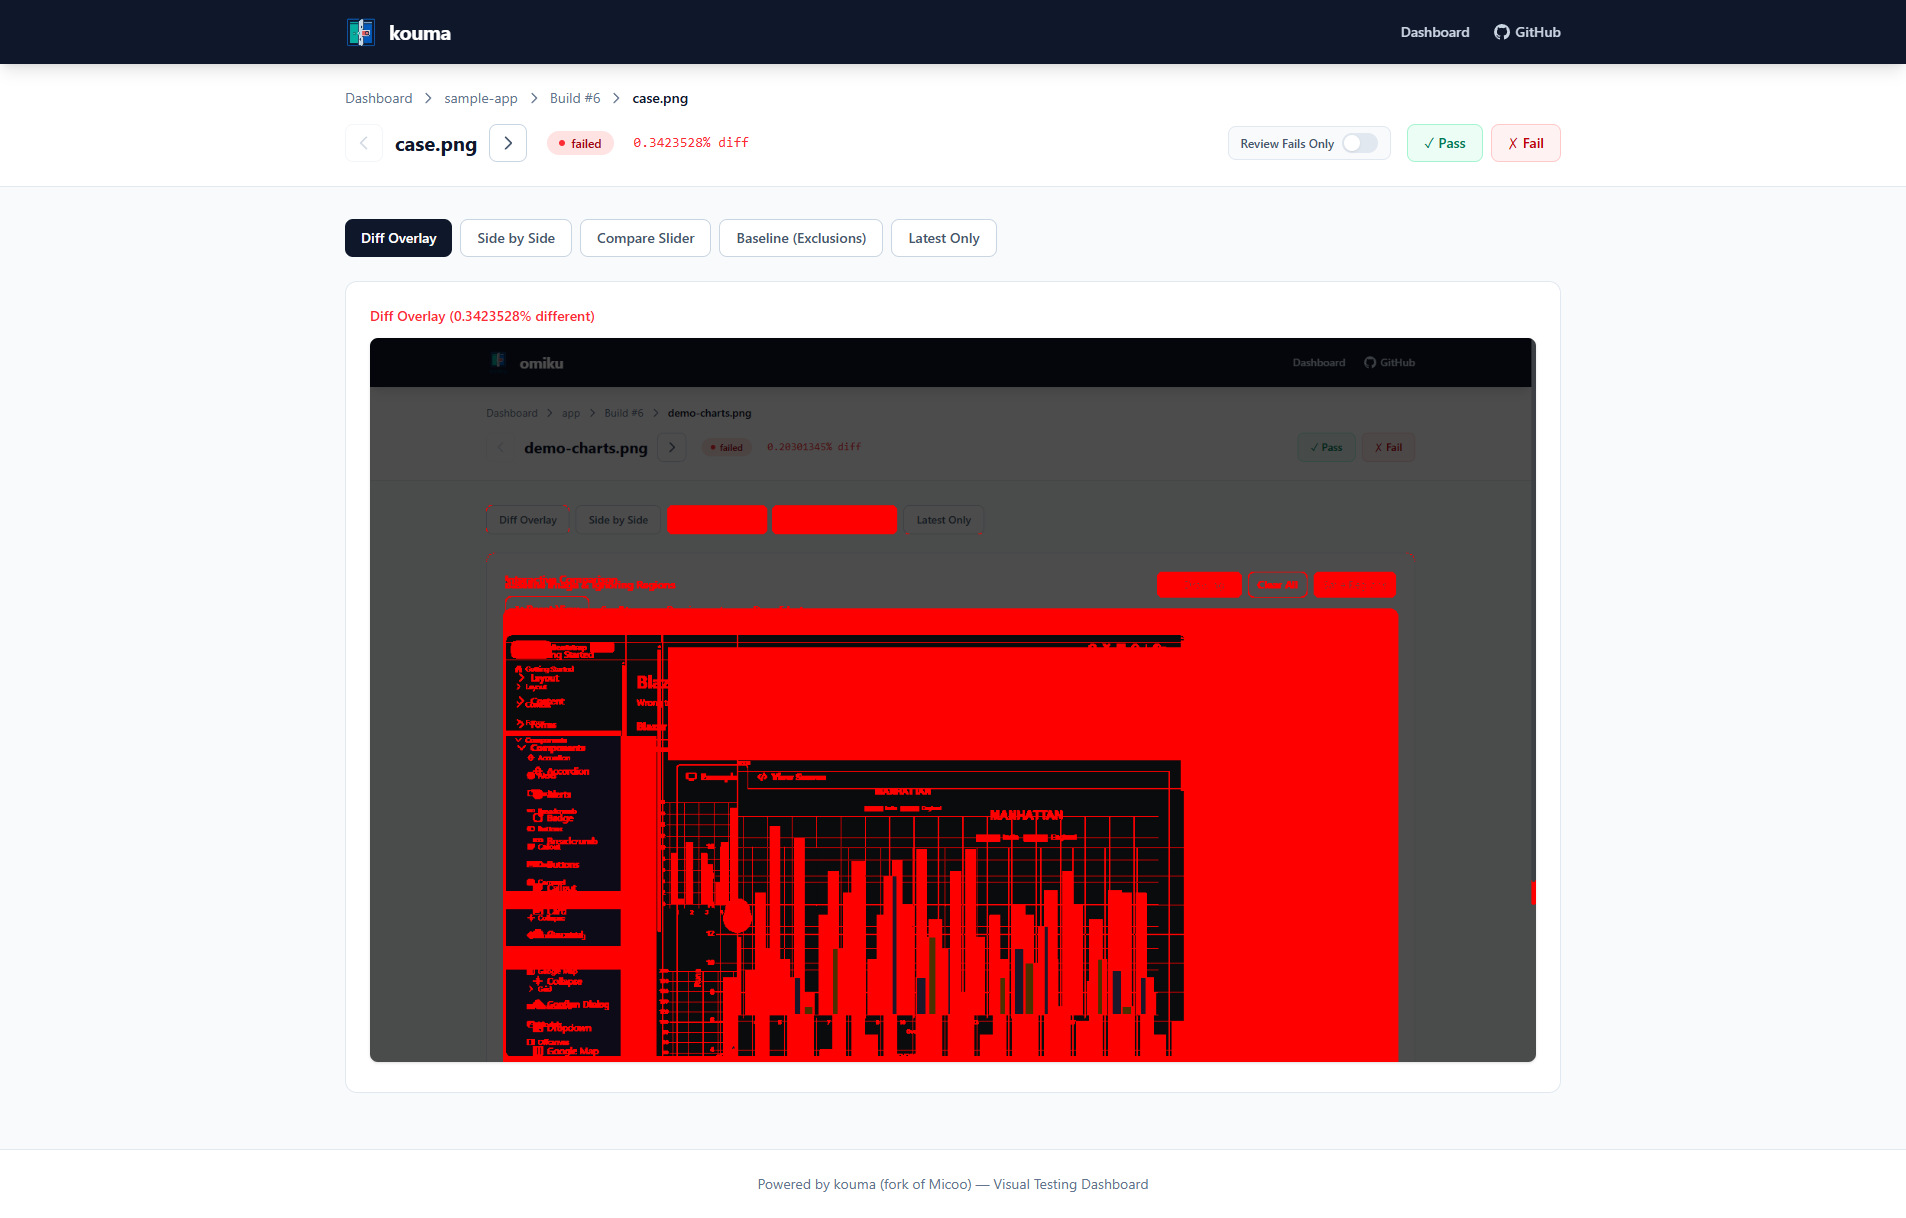Switch to the Baseline (Exclusions) tab
This screenshot has width=1906, height=1218.
(x=801, y=238)
